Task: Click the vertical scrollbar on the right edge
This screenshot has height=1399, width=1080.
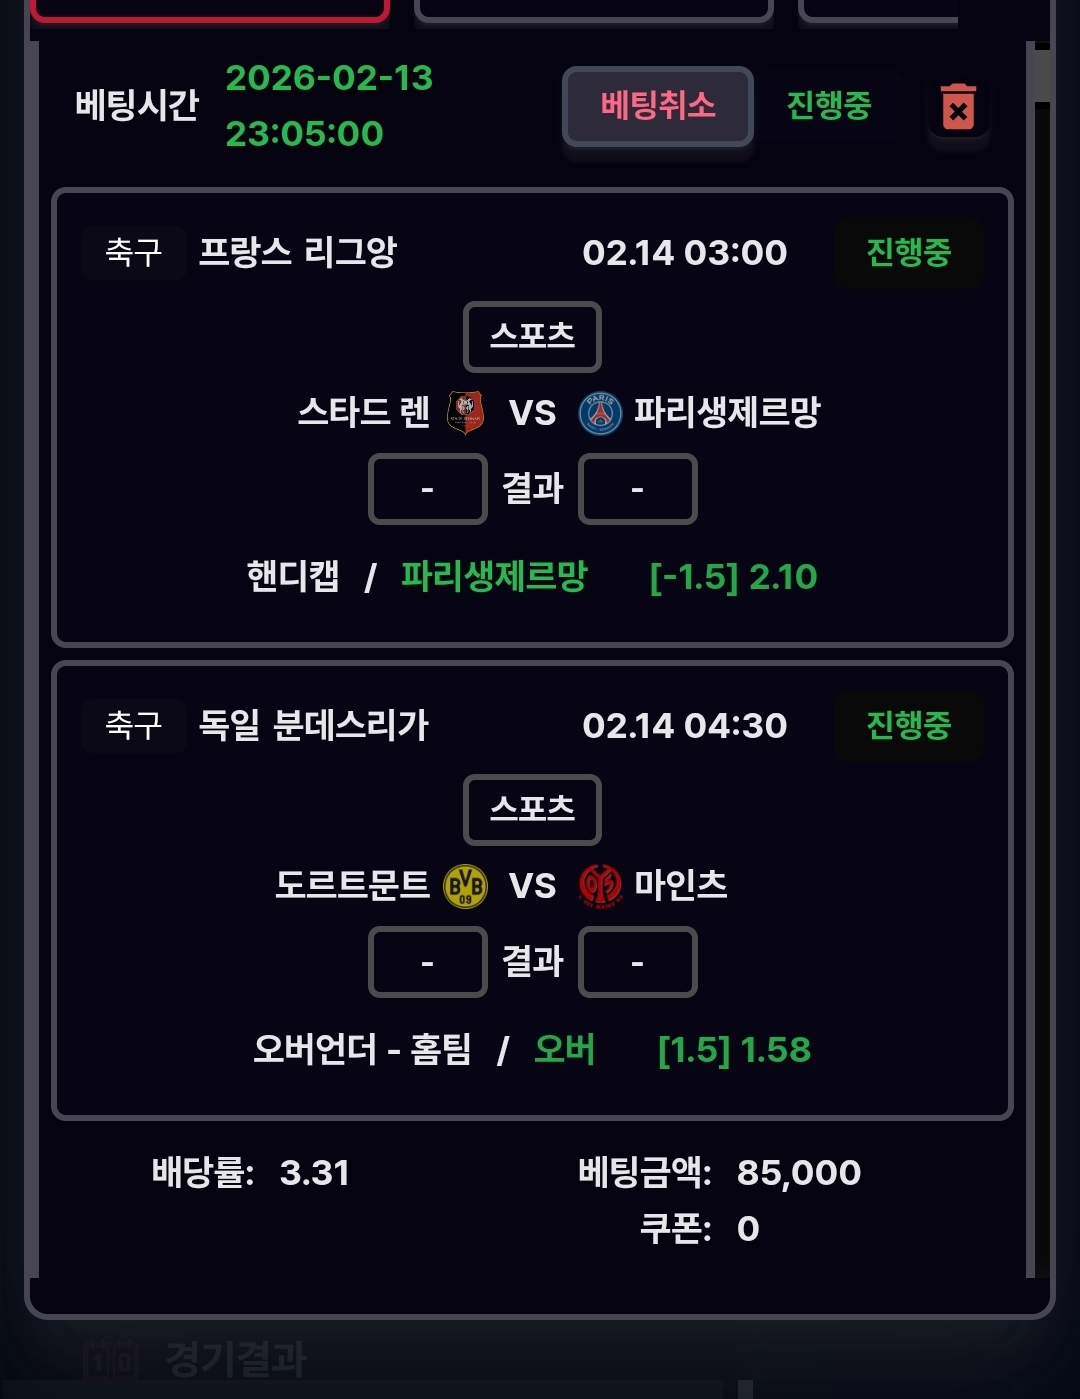Action: point(1042,75)
